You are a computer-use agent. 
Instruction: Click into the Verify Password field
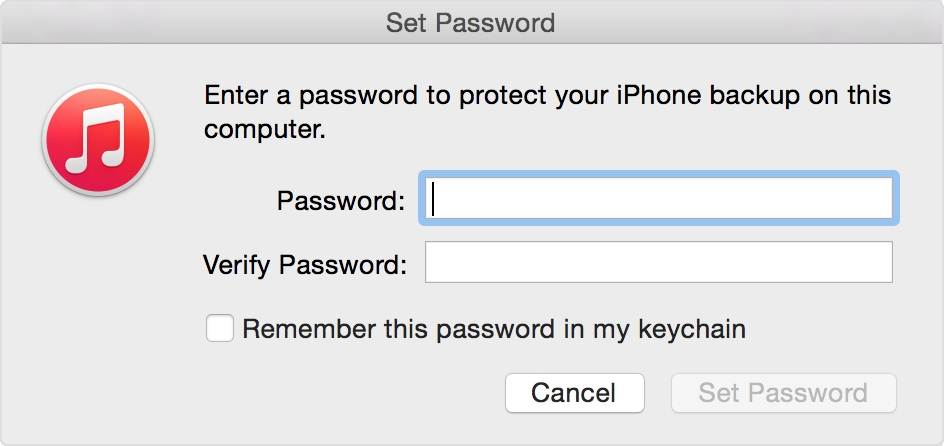(658, 263)
